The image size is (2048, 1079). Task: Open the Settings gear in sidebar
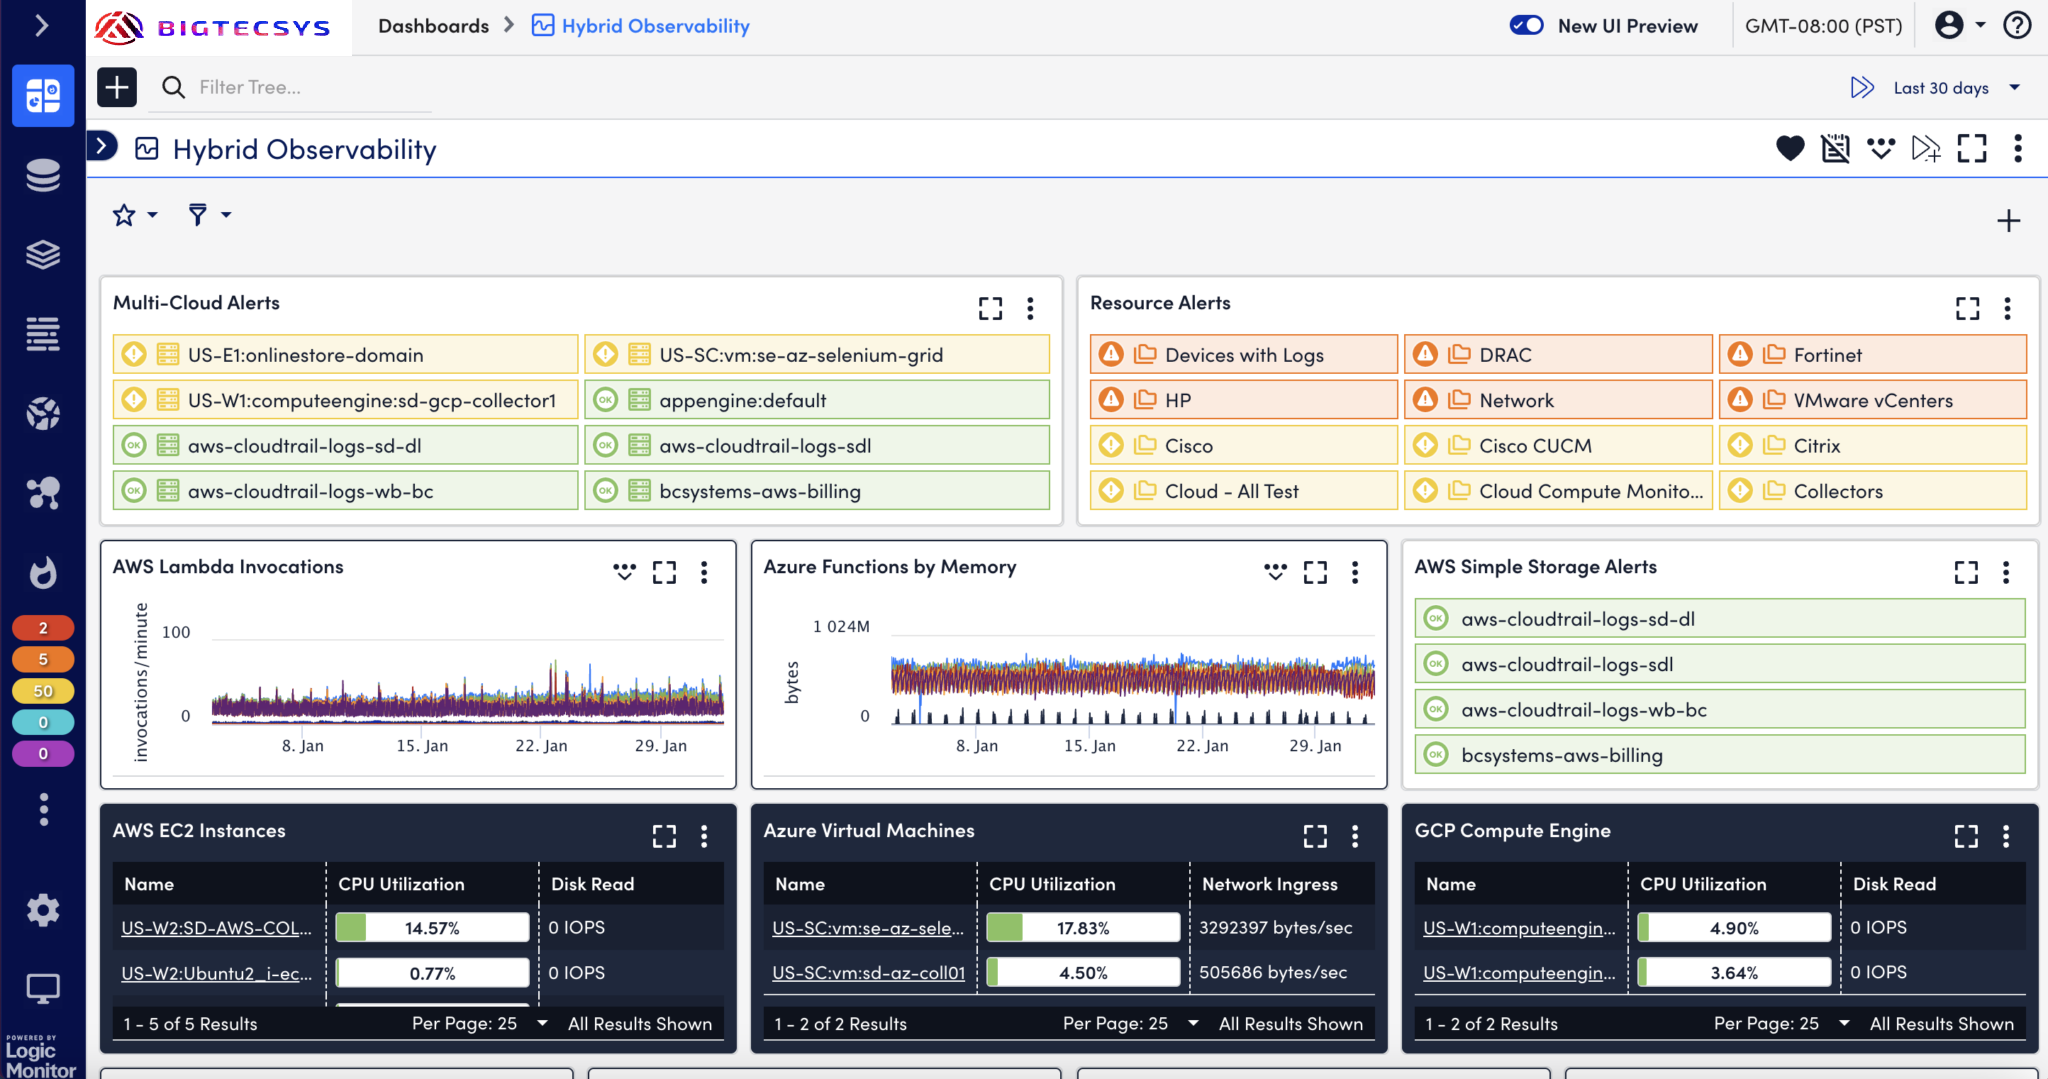coord(43,910)
